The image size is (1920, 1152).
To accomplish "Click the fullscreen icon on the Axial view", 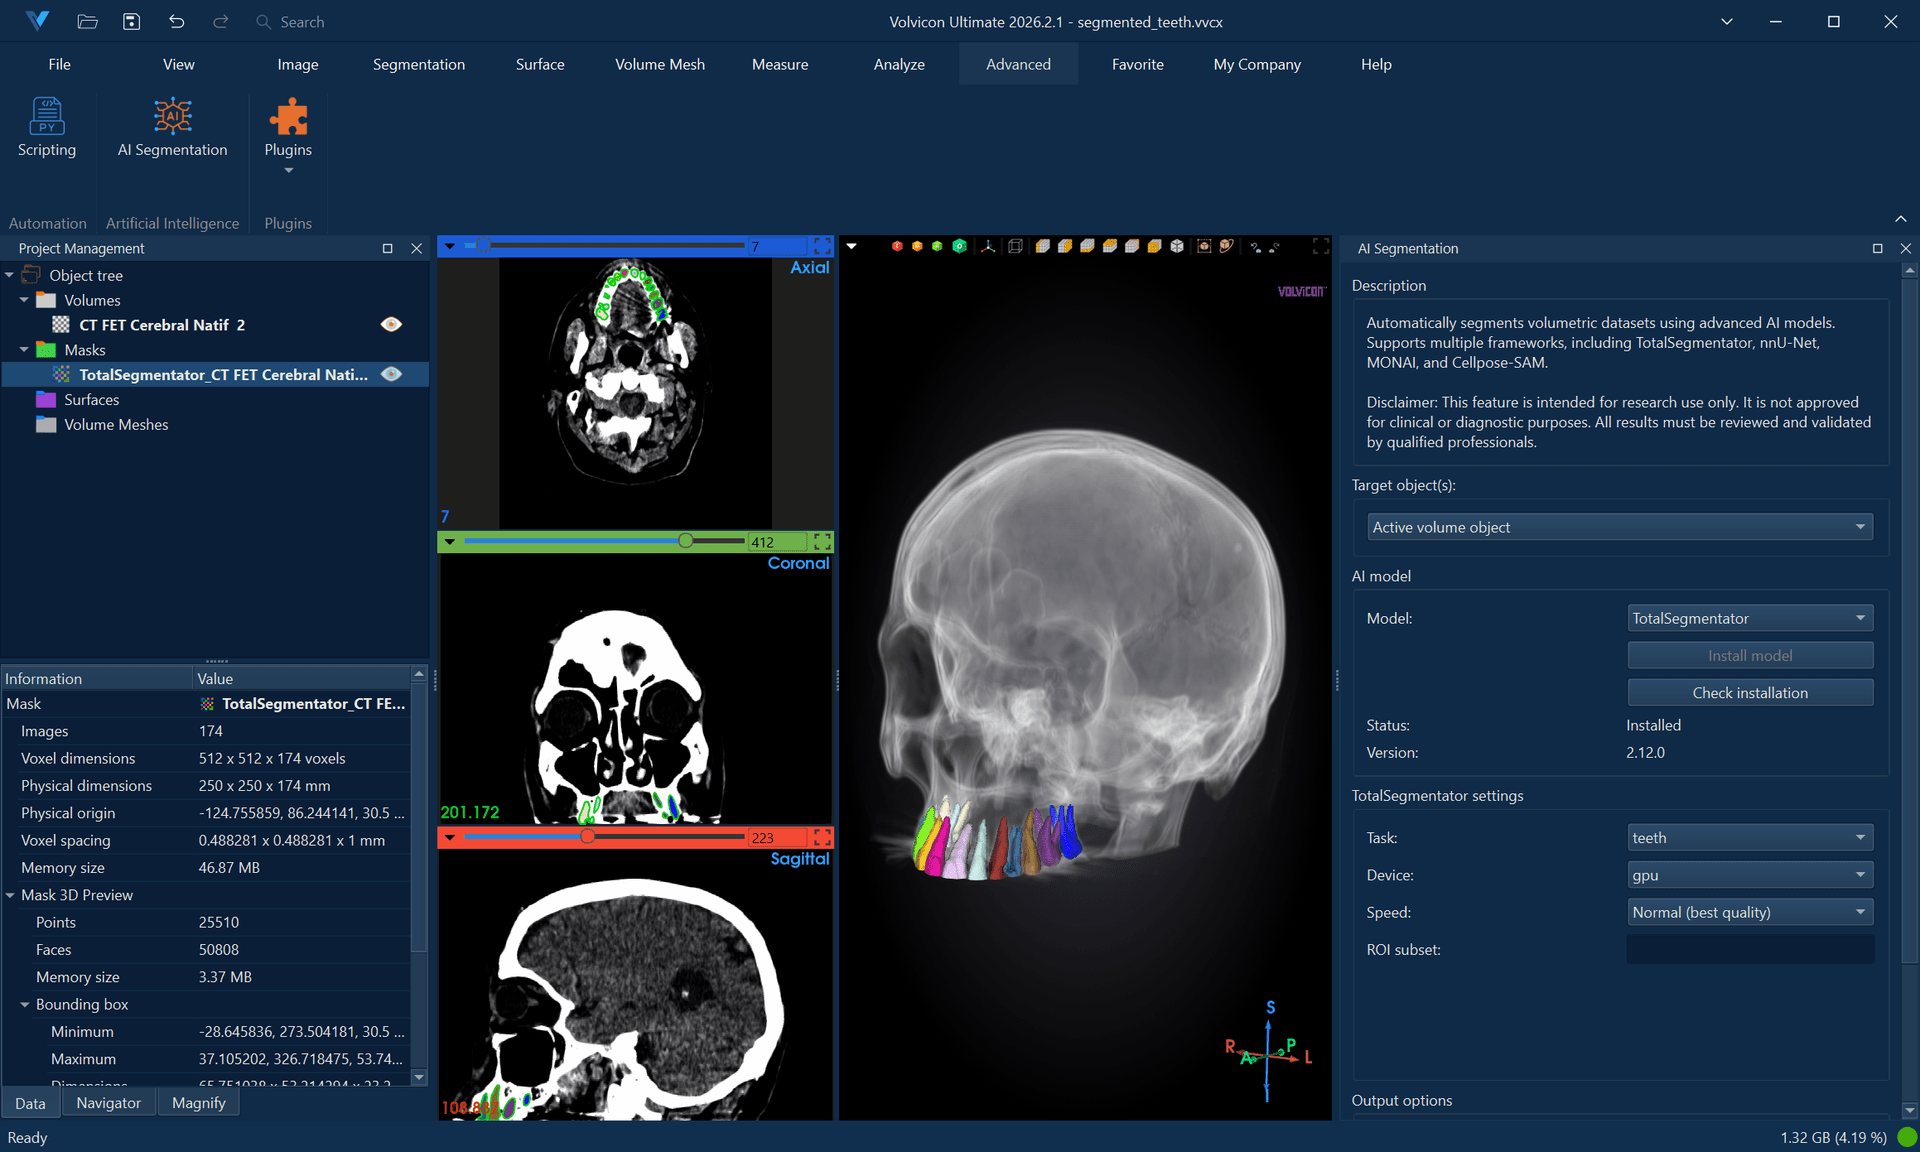I will pos(822,246).
